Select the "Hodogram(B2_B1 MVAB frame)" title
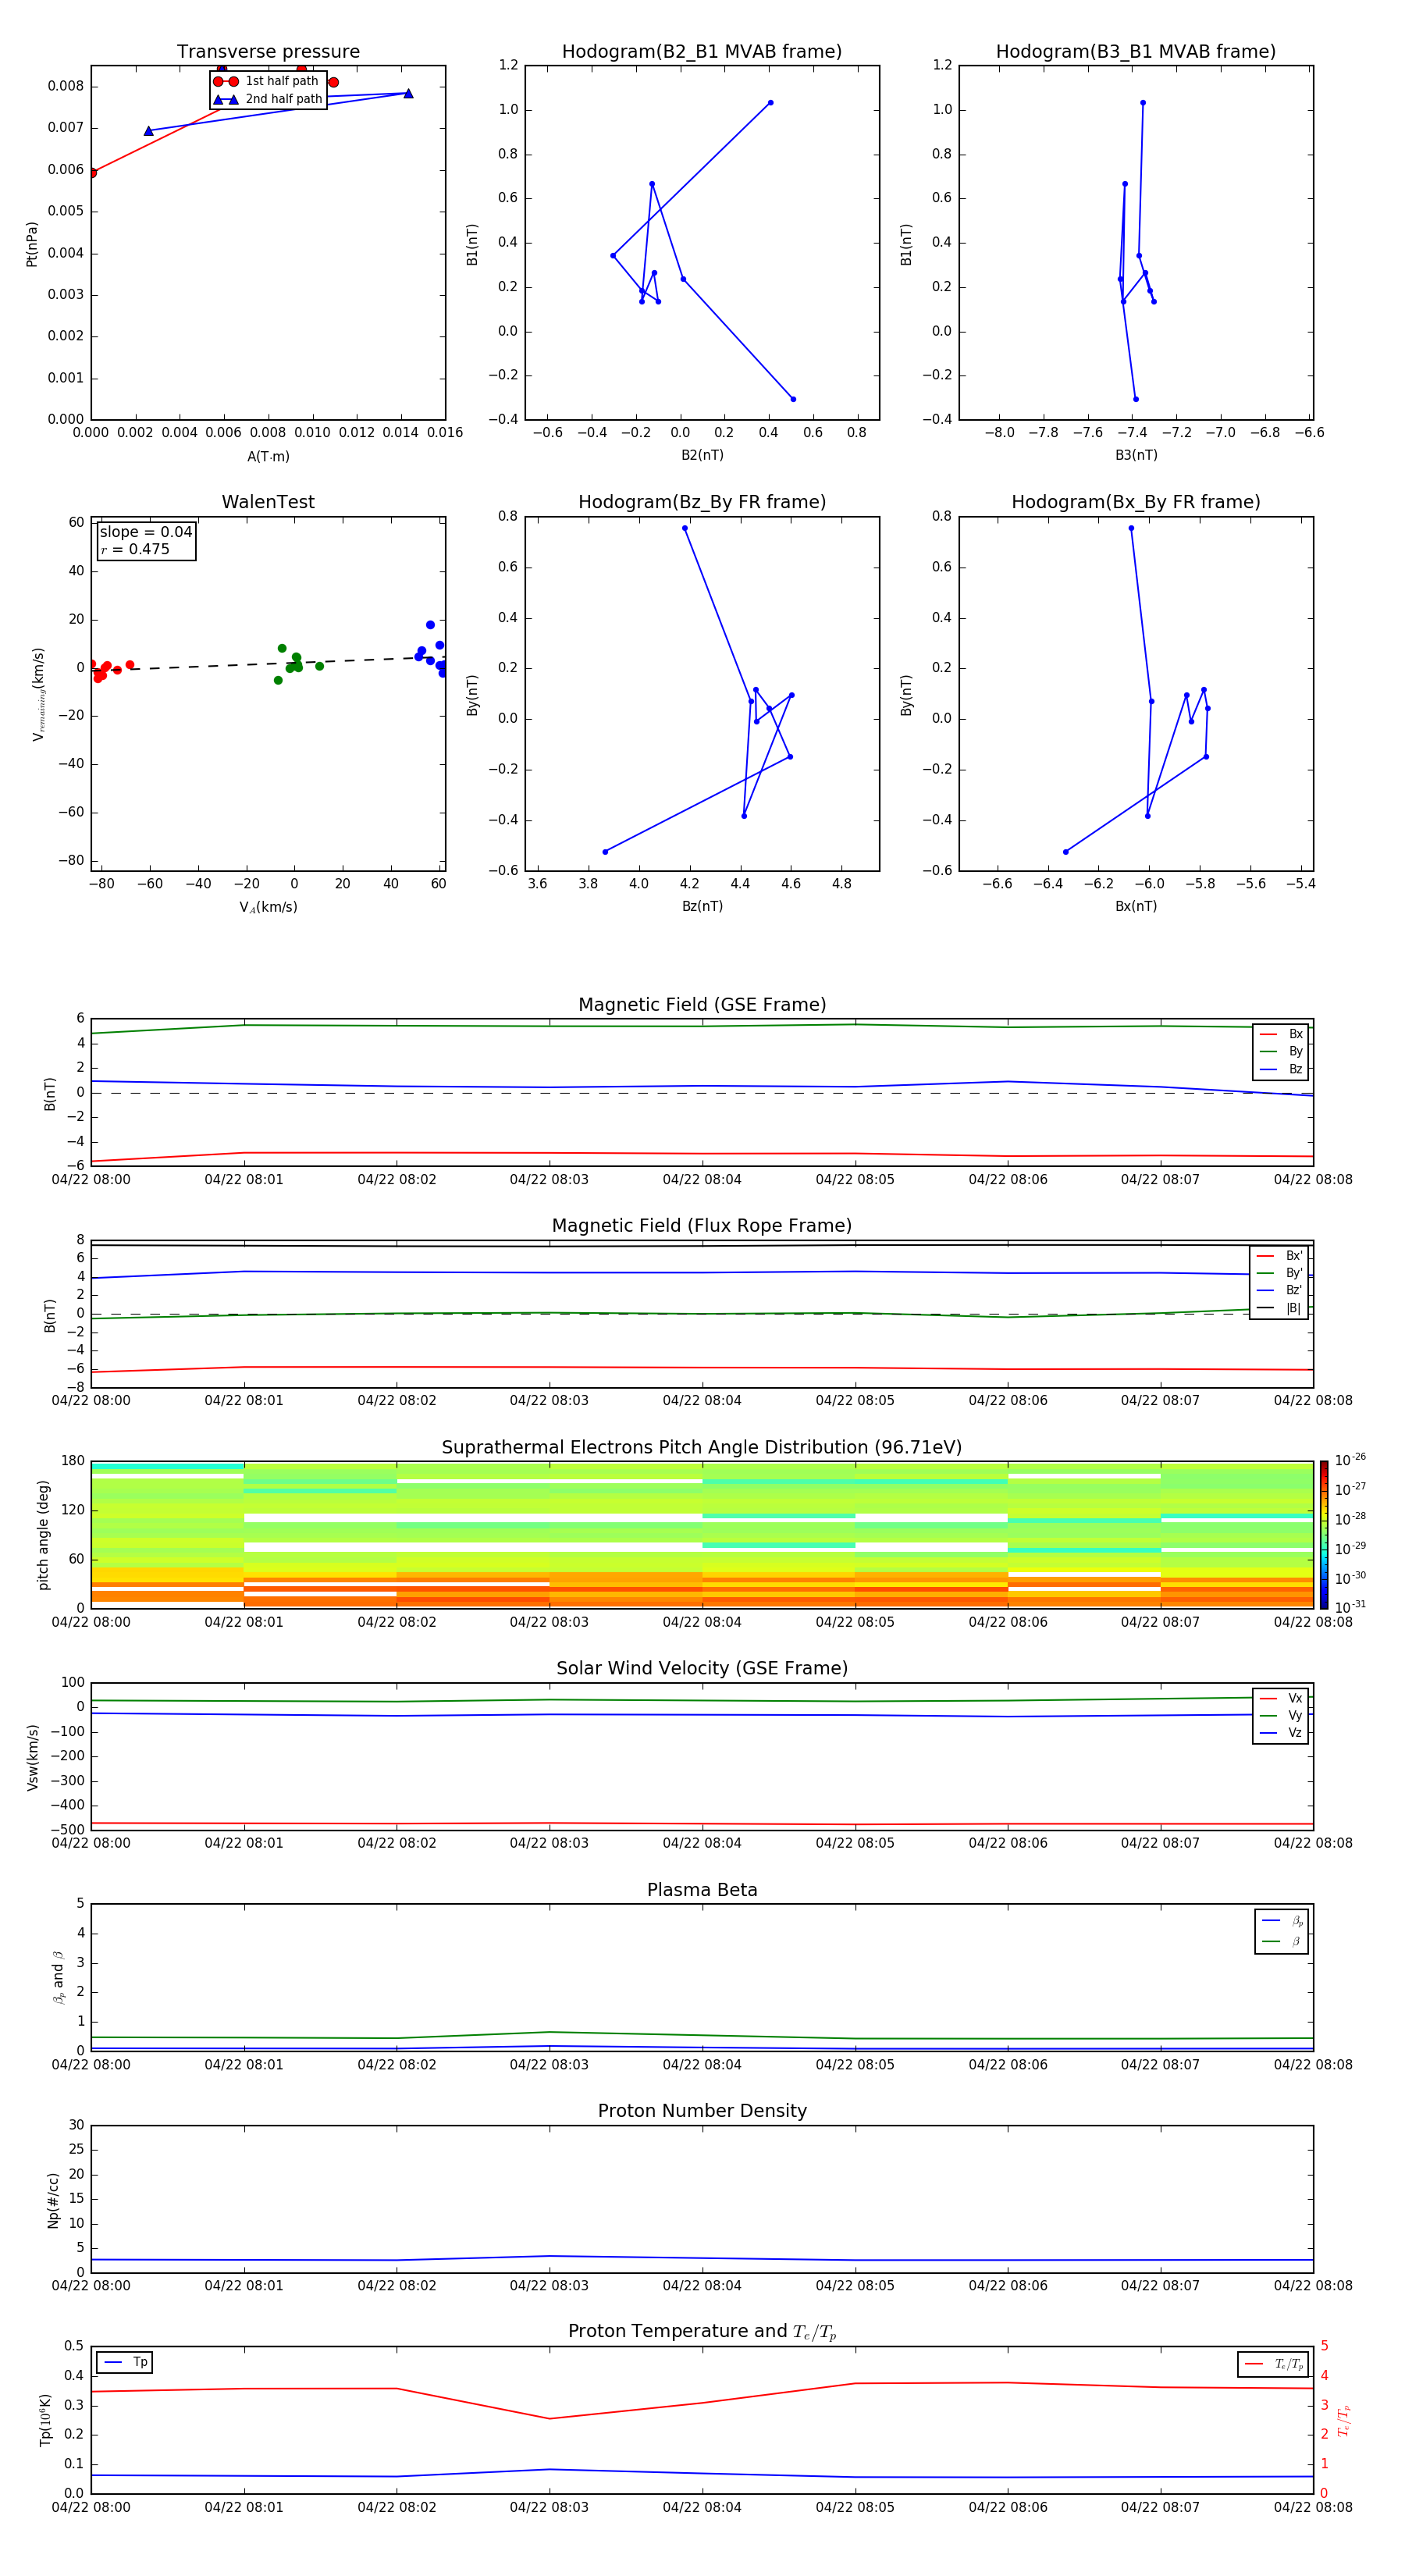 click(x=702, y=52)
